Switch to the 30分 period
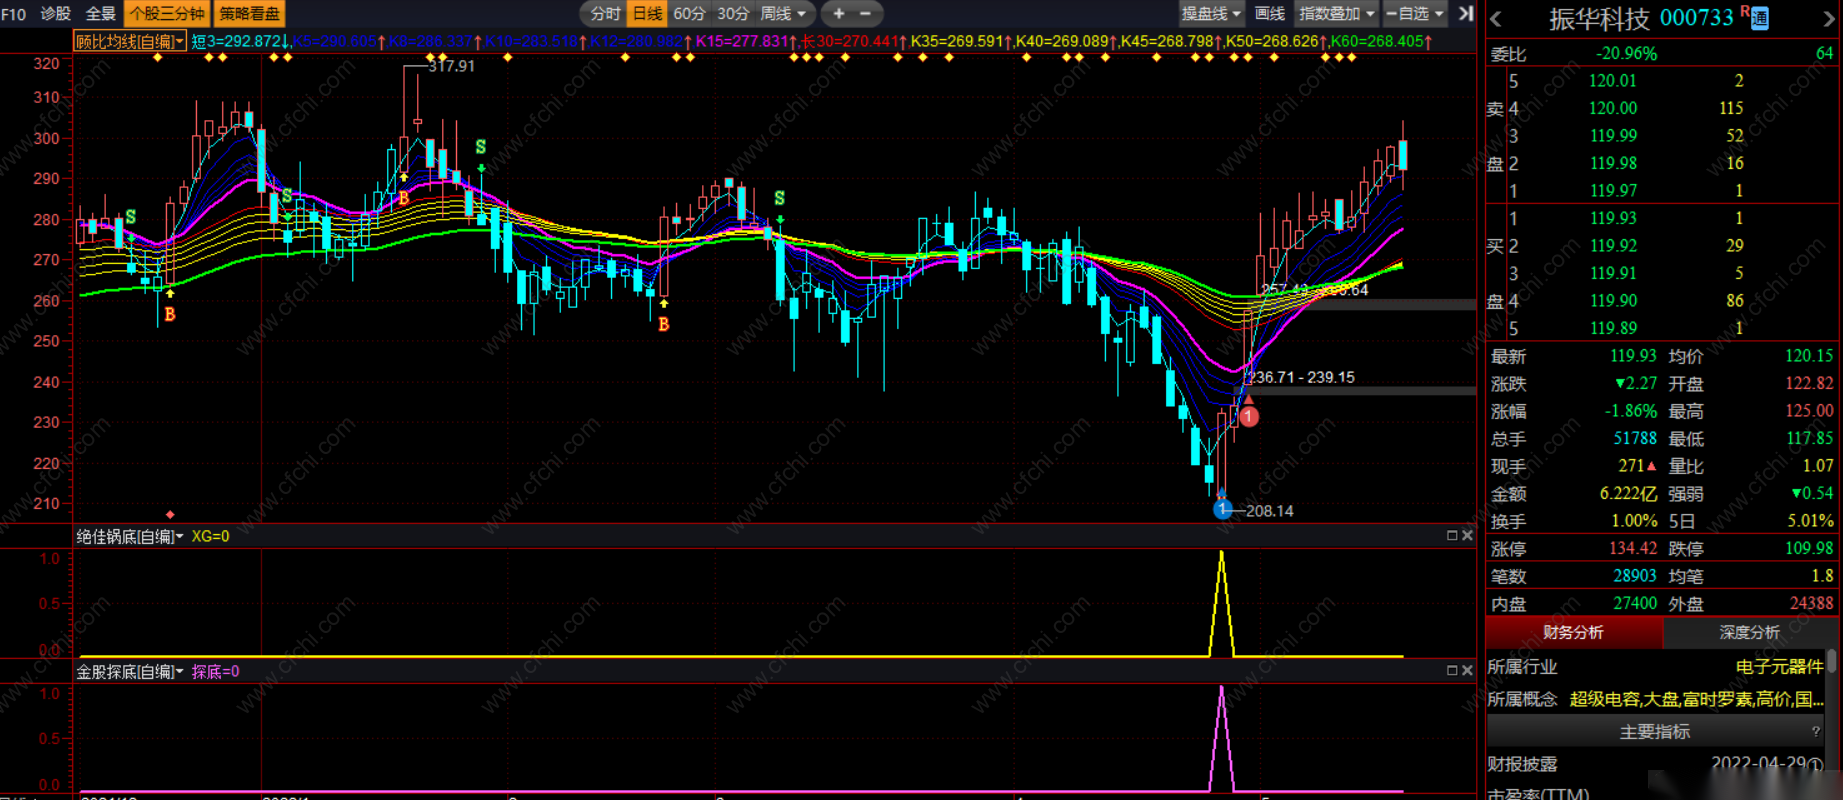1843x800 pixels. 733,13
